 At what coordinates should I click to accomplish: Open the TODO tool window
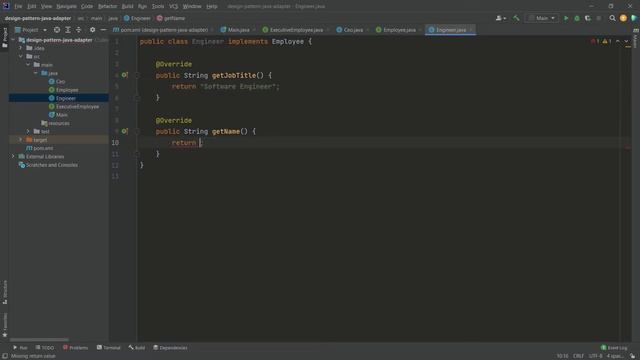coord(44,348)
